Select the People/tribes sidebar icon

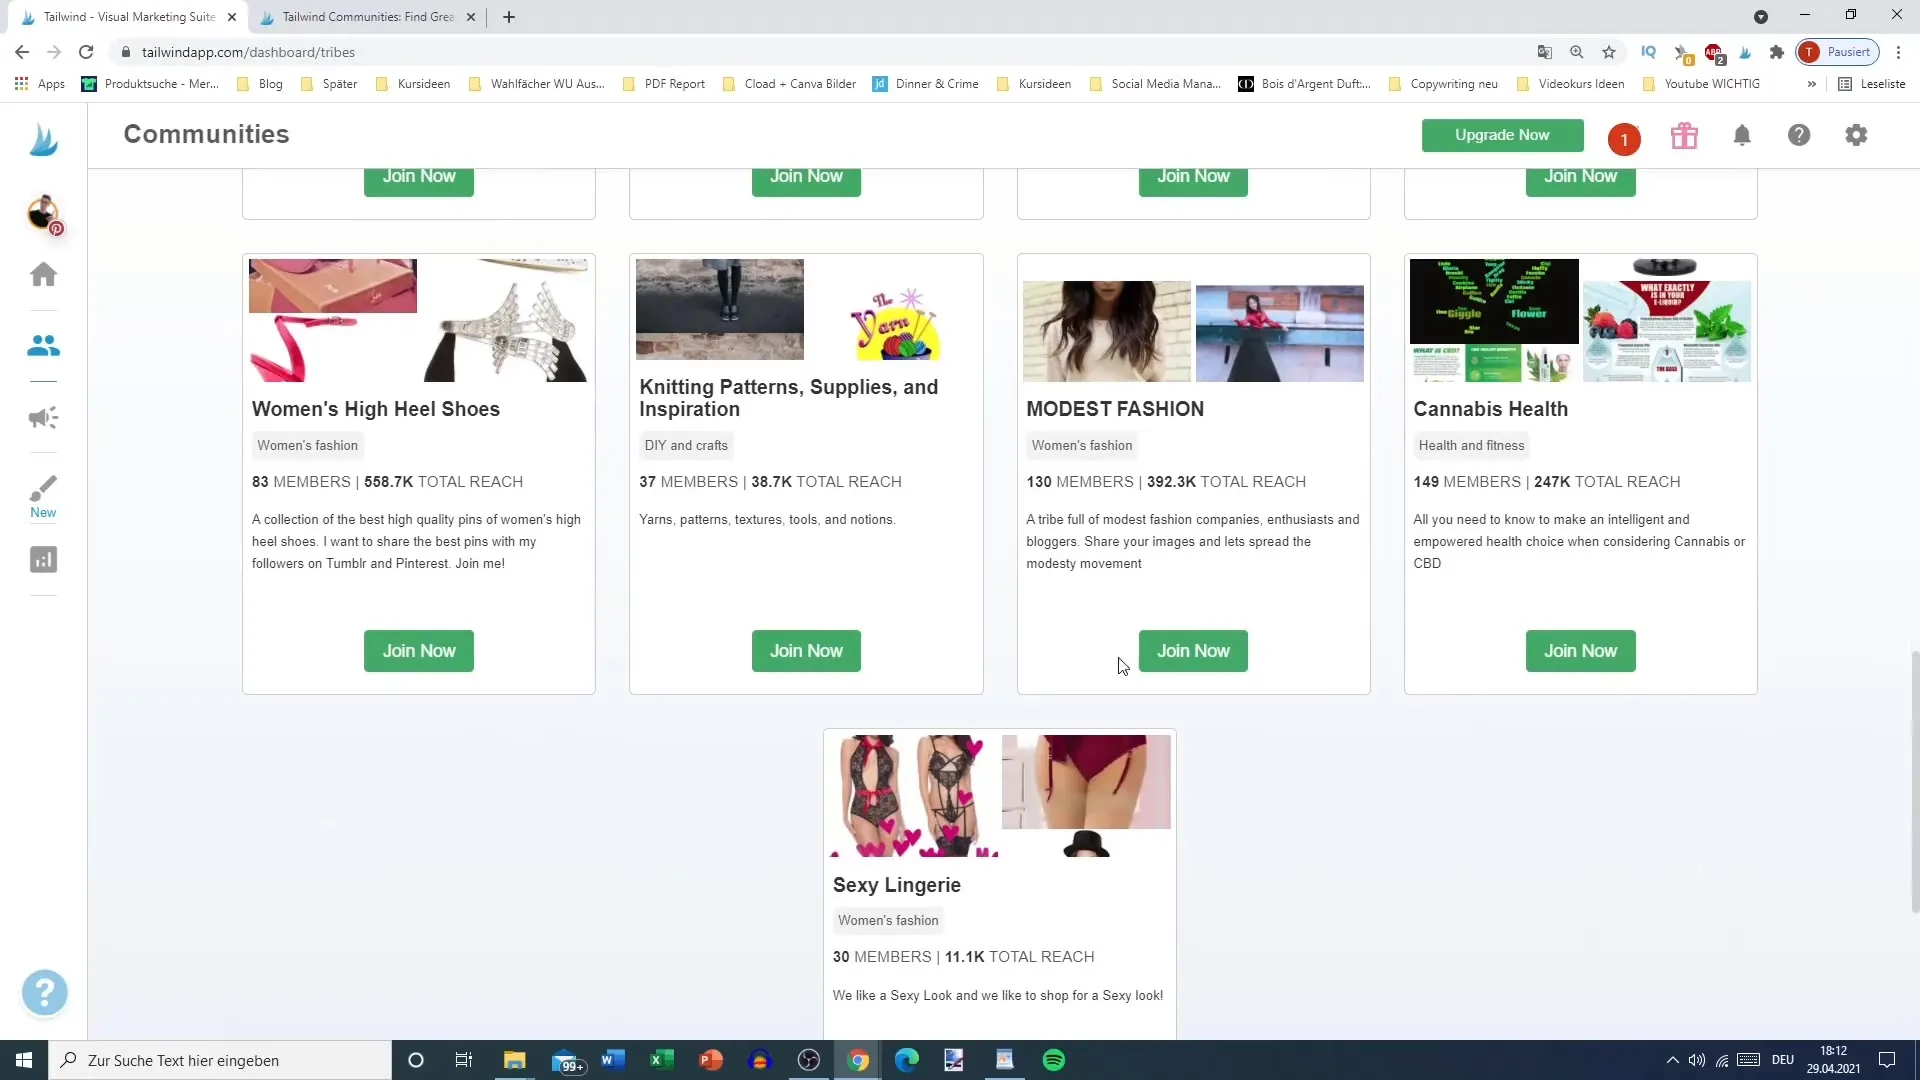(44, 345)
